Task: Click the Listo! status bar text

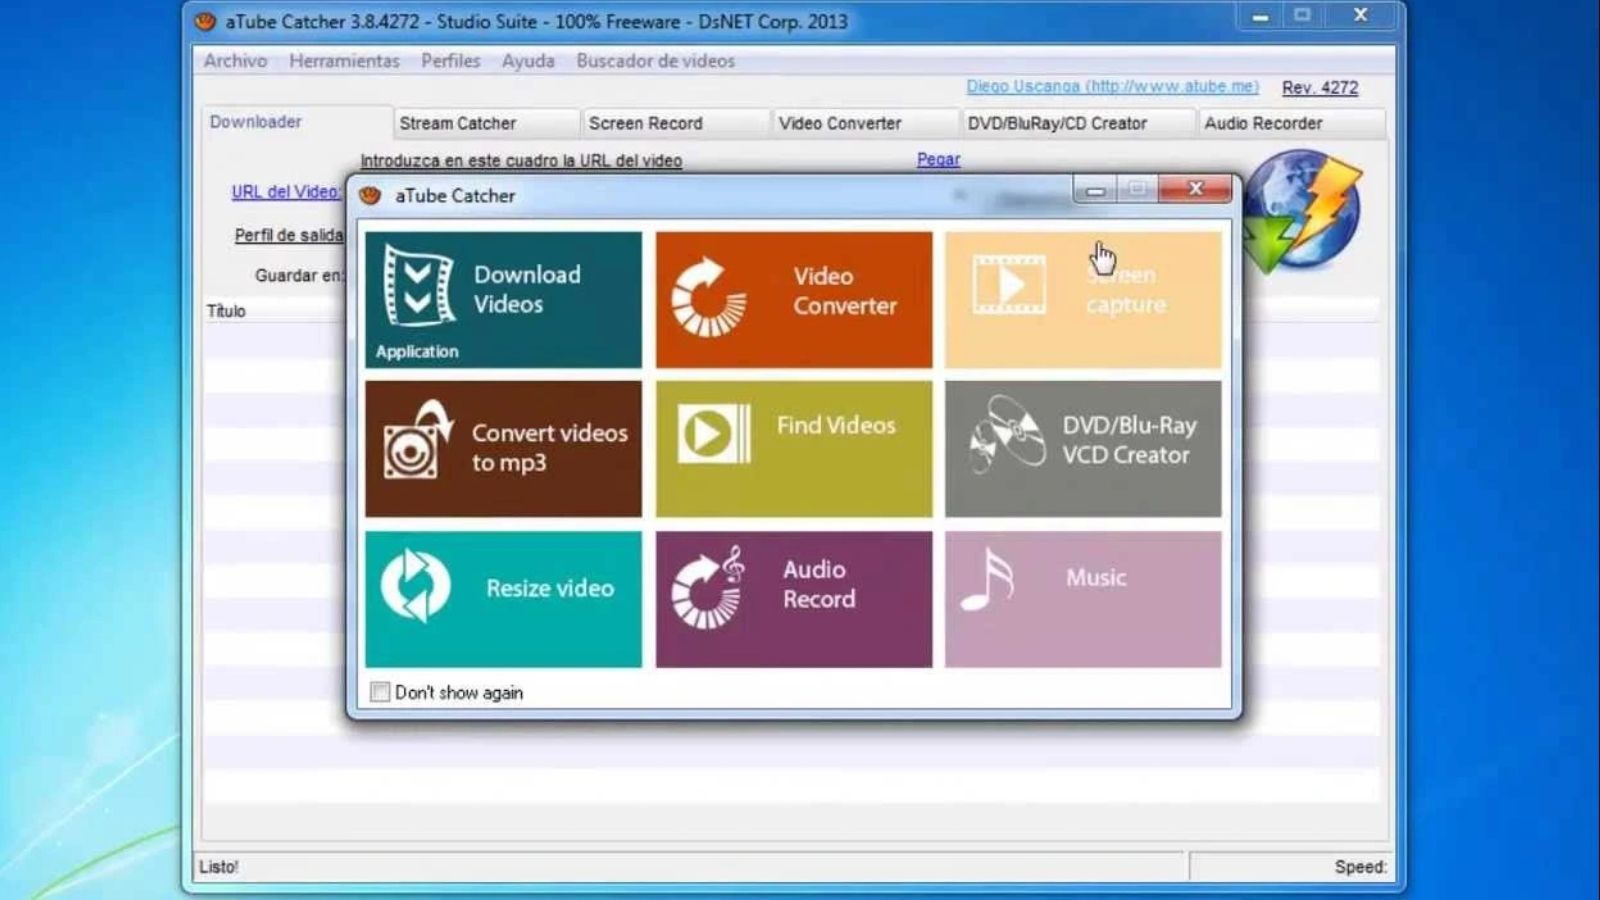Action: 219,867
